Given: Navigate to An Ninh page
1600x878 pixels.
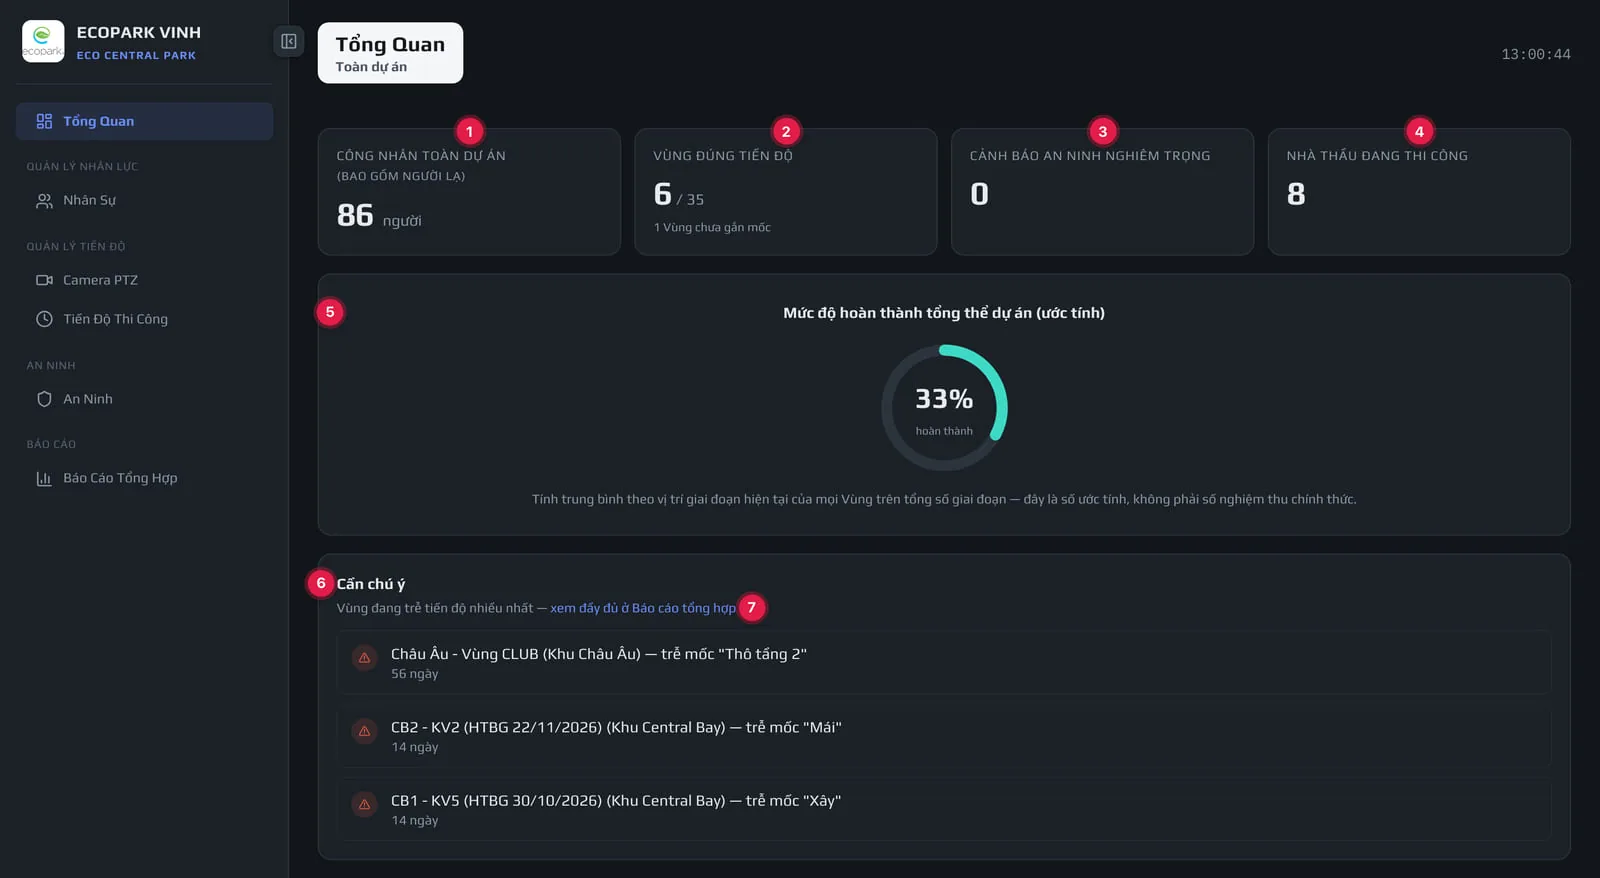Looking at the screenshot, I should (144, 399).
